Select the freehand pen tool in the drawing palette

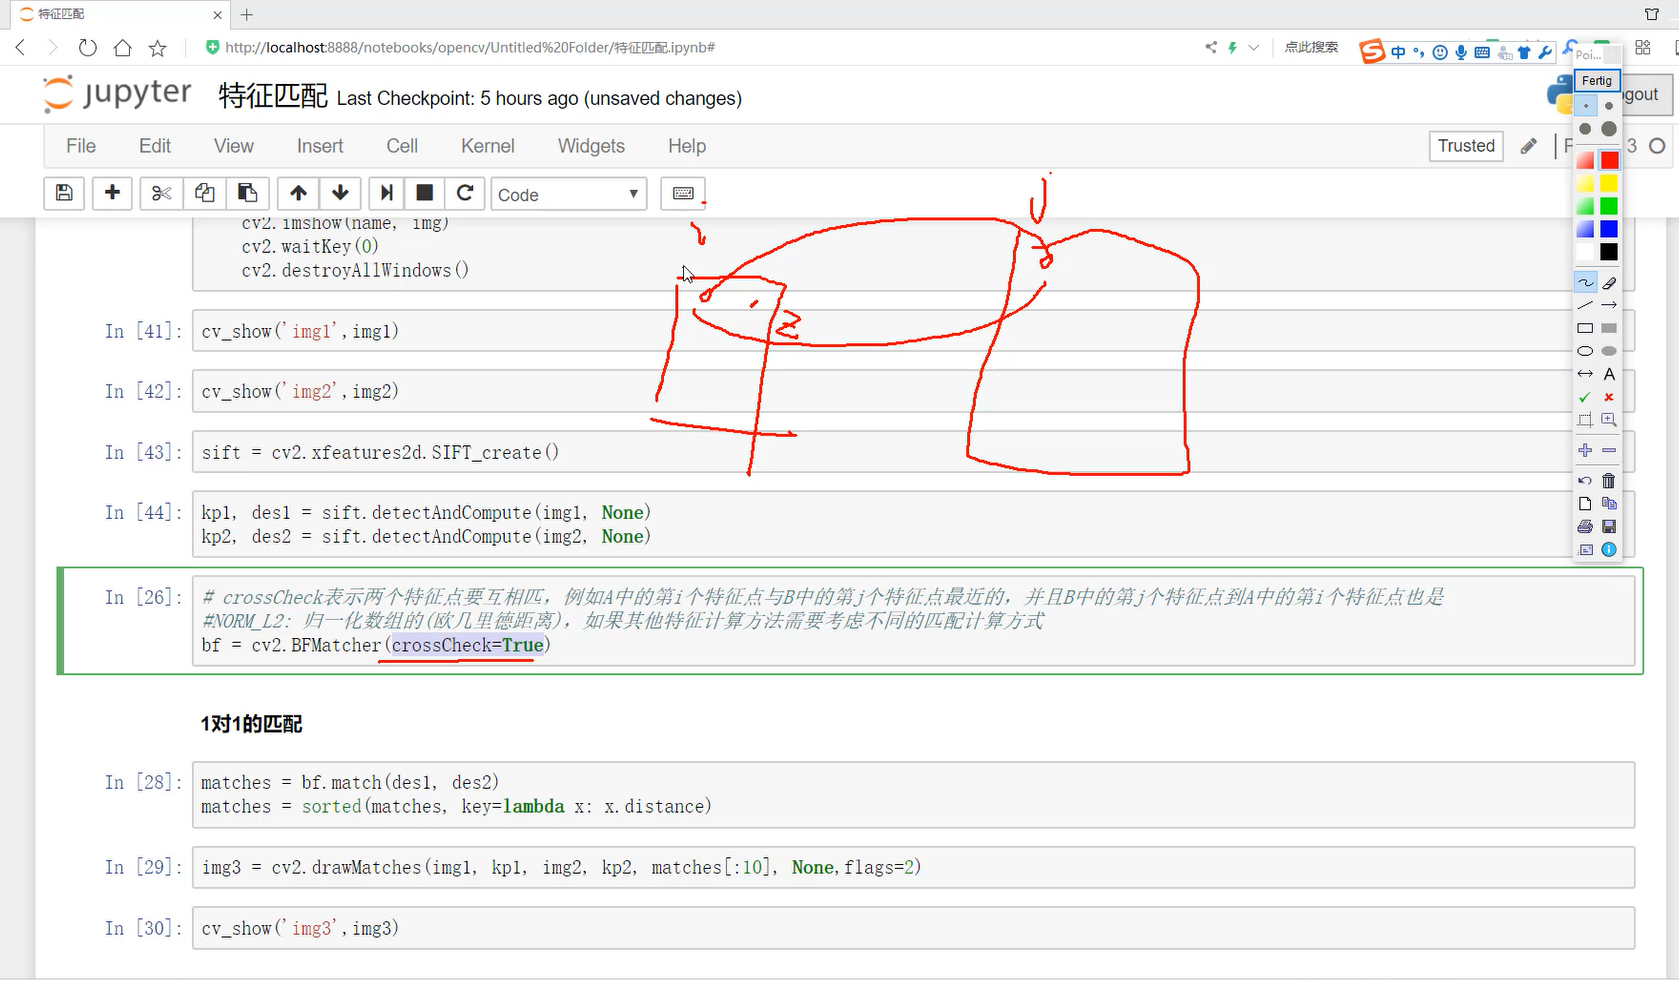click(1586, 283)
